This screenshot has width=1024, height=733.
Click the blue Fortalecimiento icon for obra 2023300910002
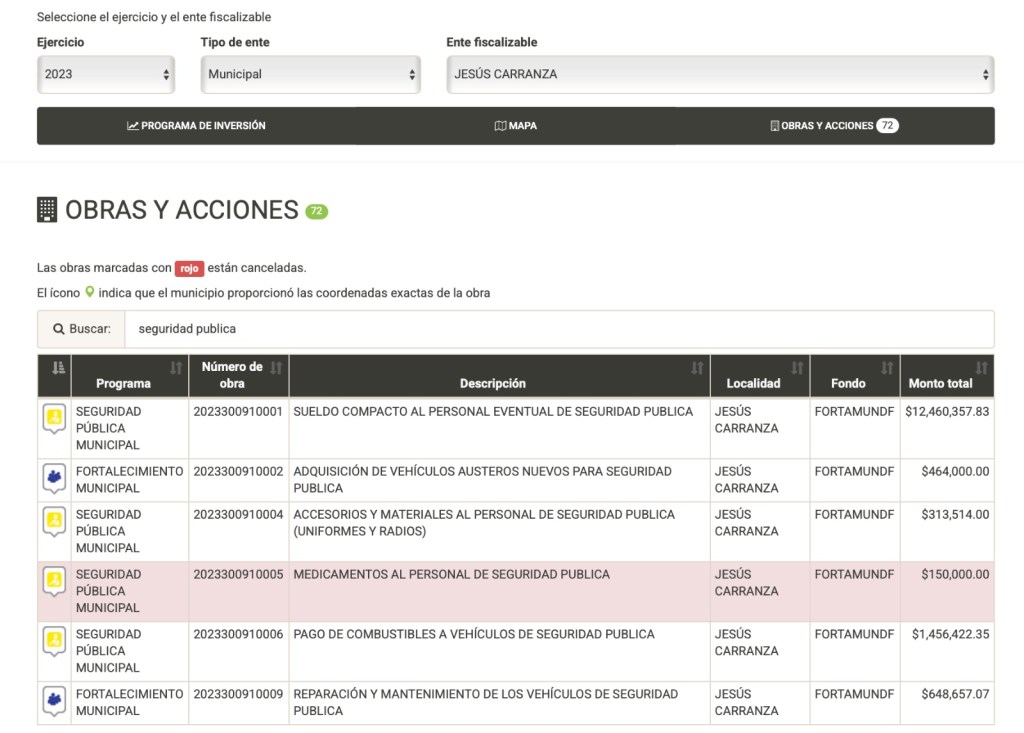(x=54, y=478)
